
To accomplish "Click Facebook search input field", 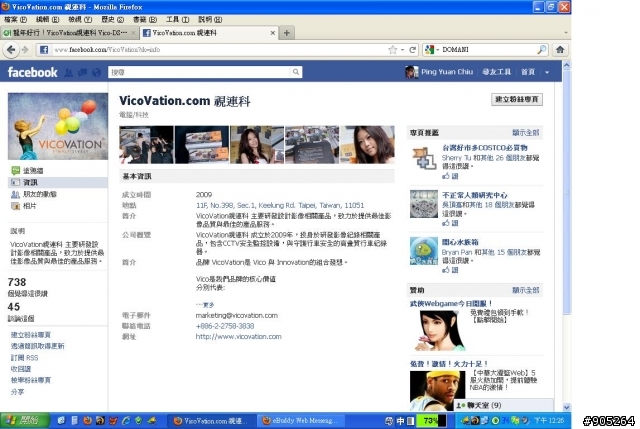I will tap(199, 72).
